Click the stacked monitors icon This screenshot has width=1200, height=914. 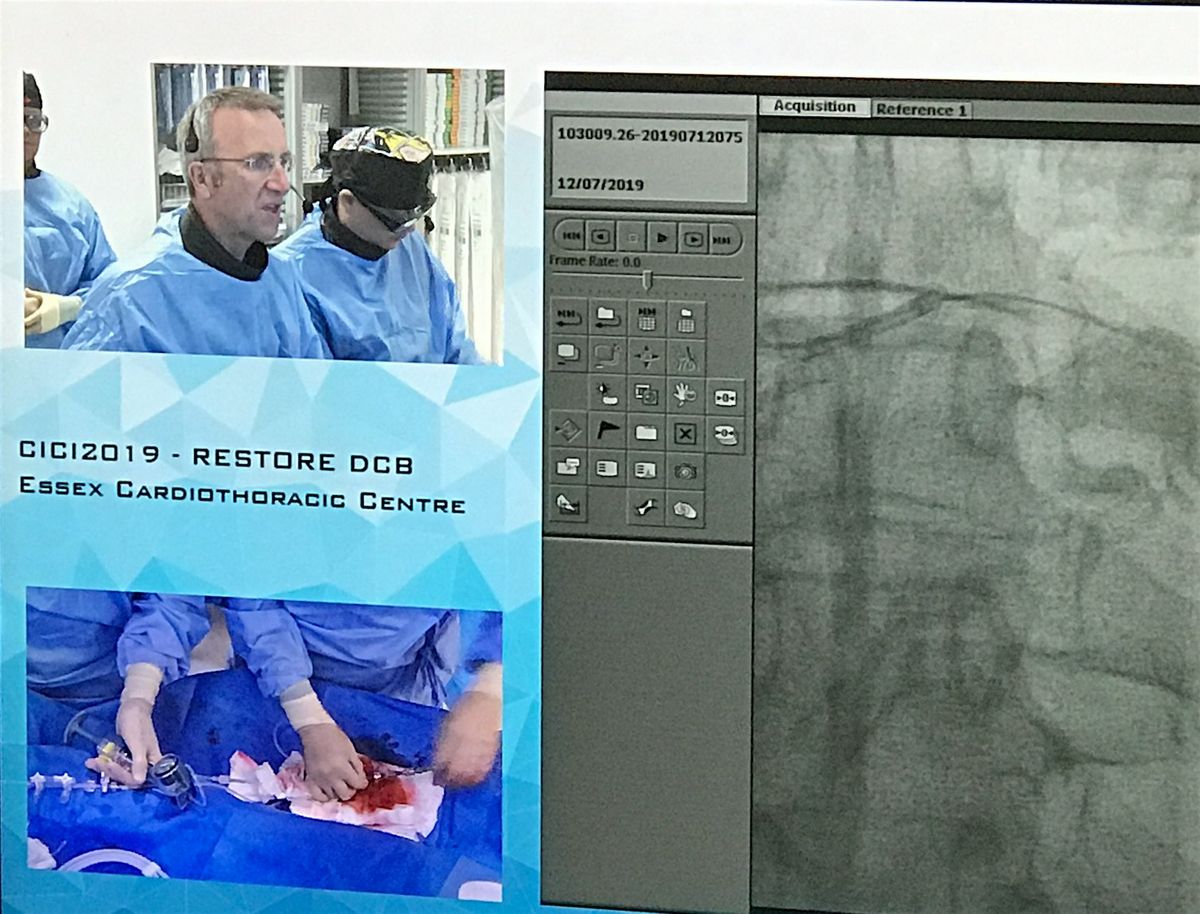pyautogui.click(x=568, y=354)
